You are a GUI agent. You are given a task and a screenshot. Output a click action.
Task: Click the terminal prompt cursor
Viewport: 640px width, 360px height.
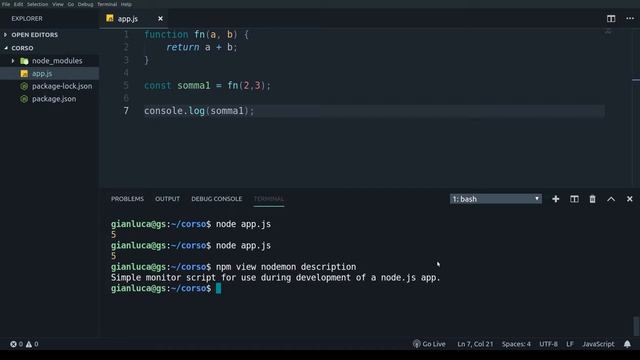pyautogui.click(x=218, y=288)
